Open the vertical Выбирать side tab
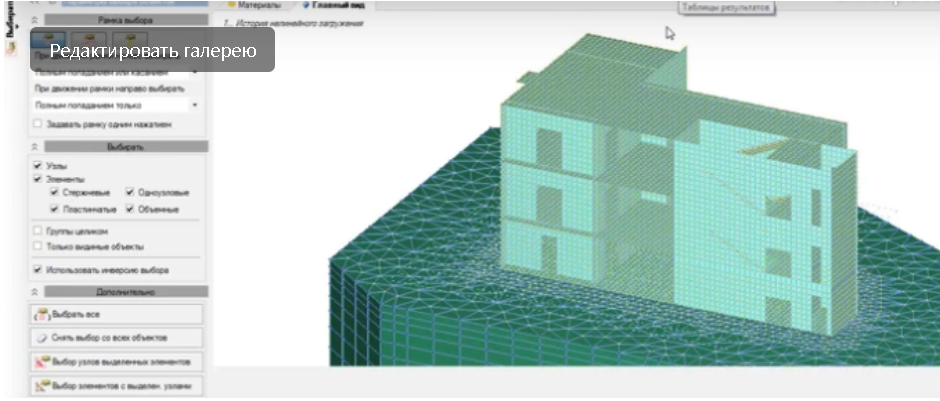 tap(10, 18)
